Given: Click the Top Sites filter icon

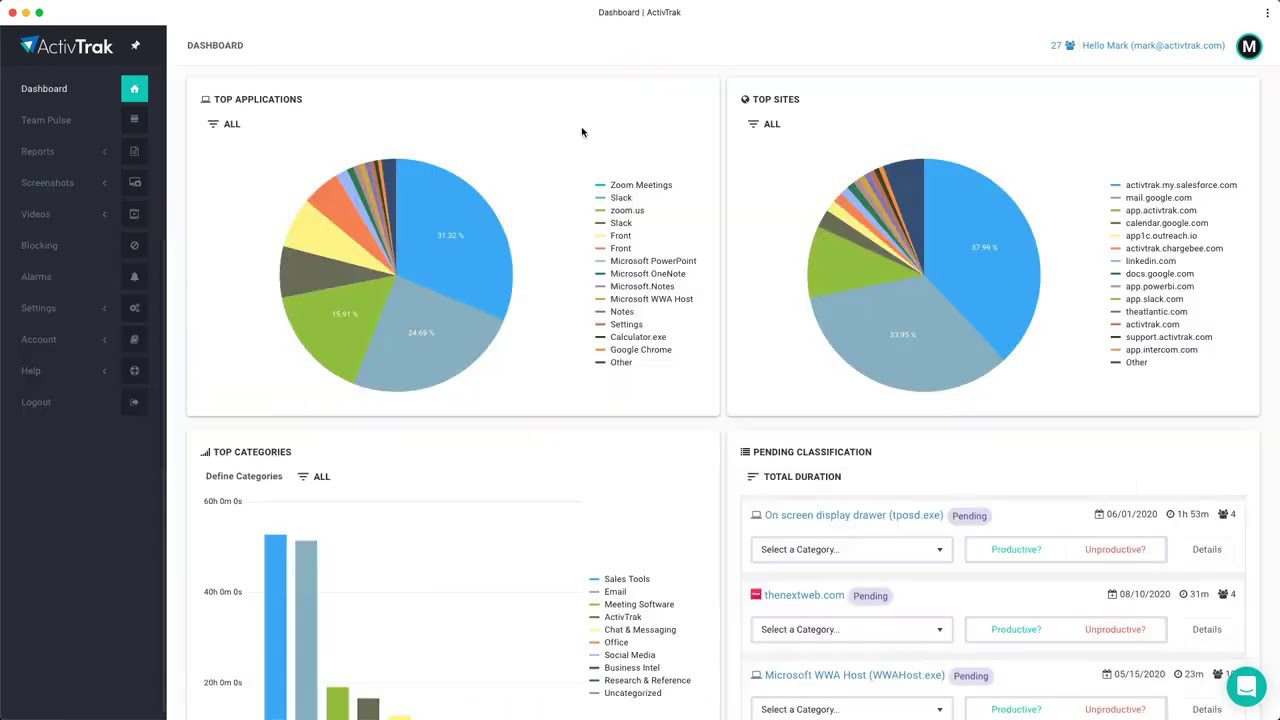Looking at the screenshot, I should click(753, 124).
